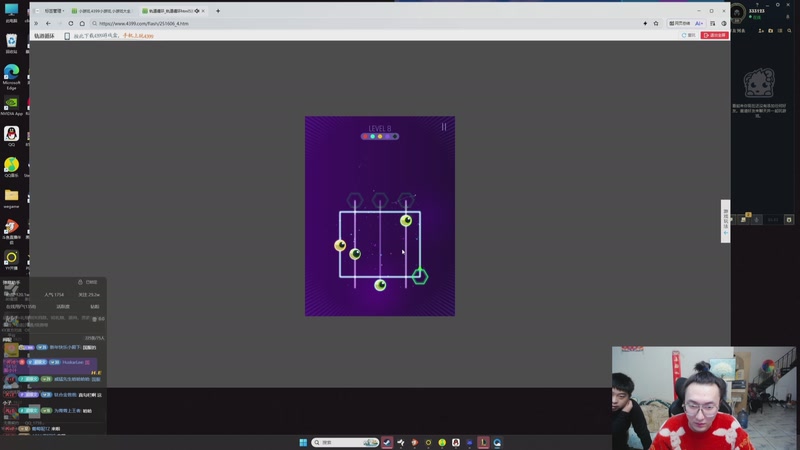Click the phone icon in the game header
Viewport: 800px width, 450px height.
(67, 36)
